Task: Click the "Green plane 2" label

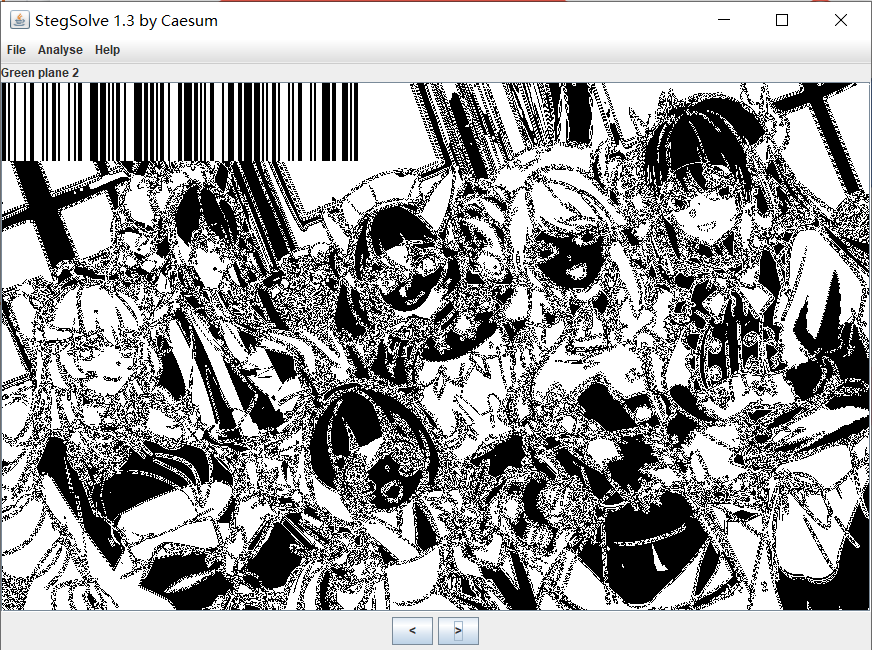Action: click(40, 72)
